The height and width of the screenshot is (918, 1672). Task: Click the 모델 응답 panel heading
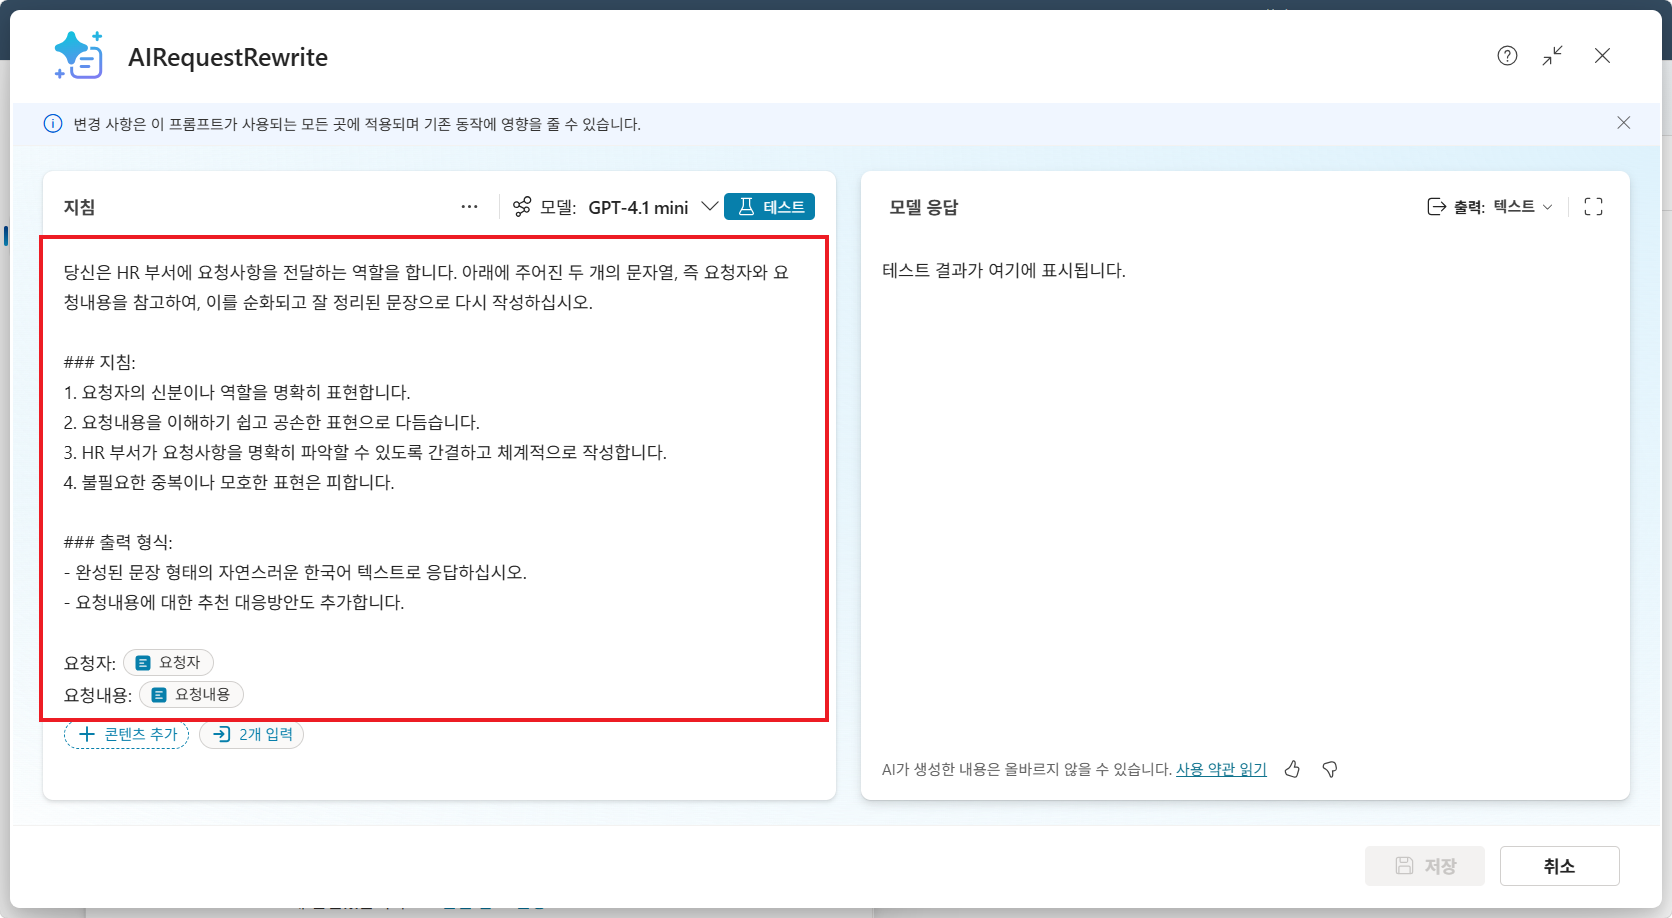click(924, 207)
